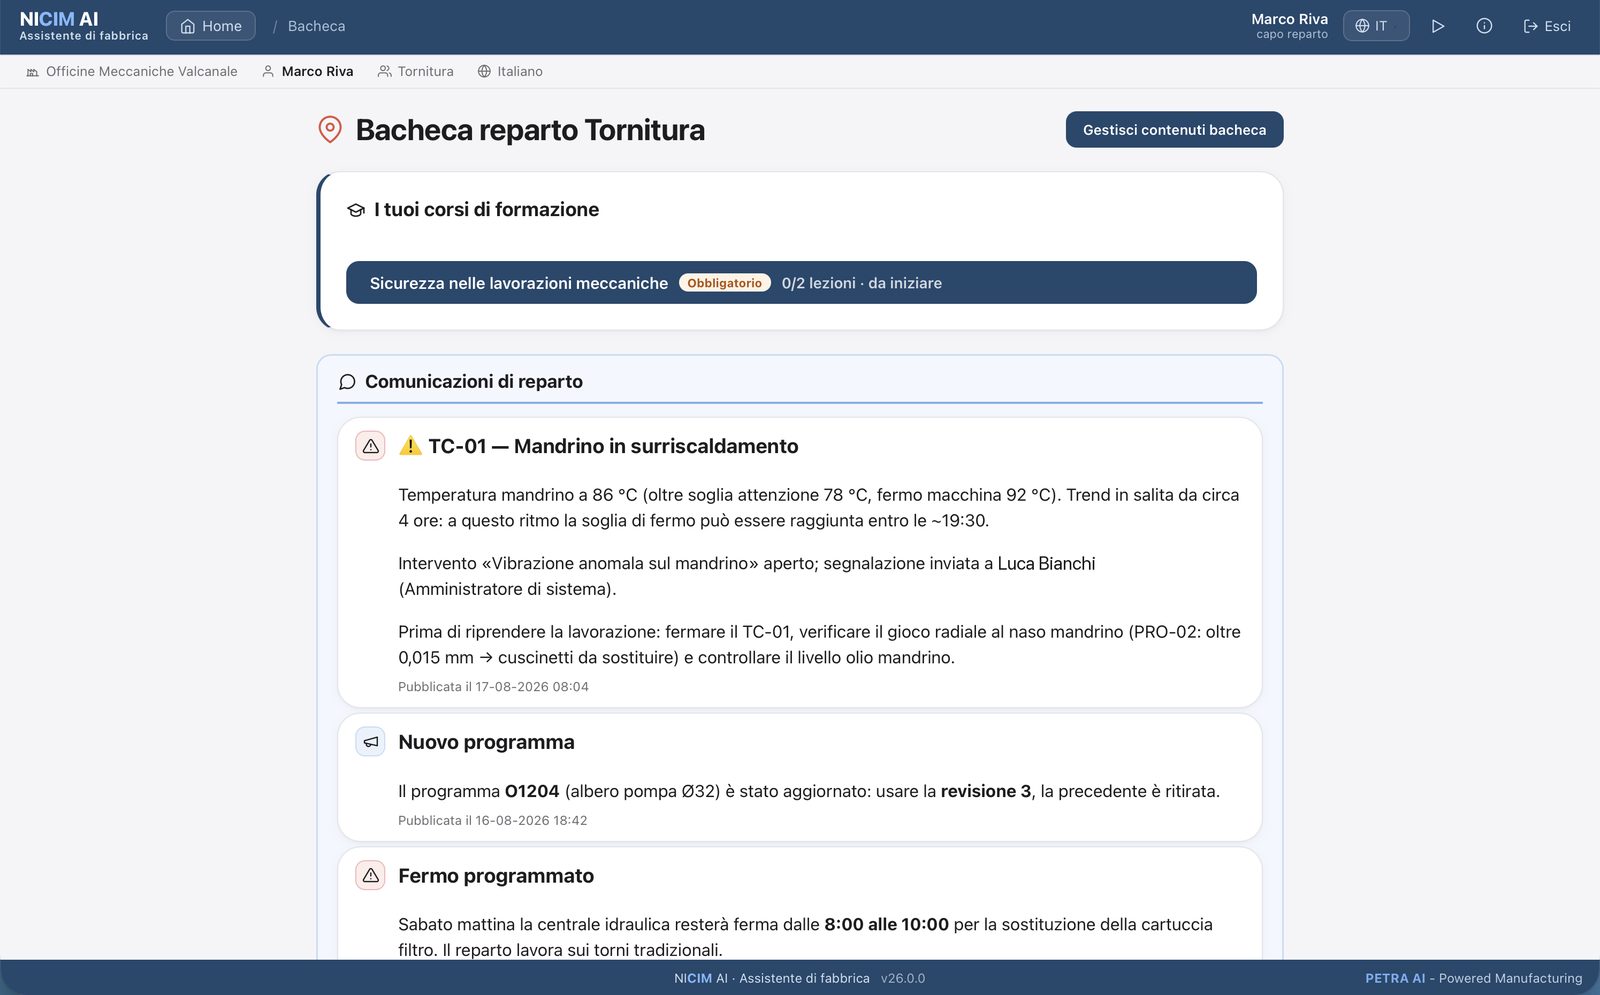This screenshot has width=1600, height=995.
Task: Click the NICIM AI logo
Action: click(84, 26)
